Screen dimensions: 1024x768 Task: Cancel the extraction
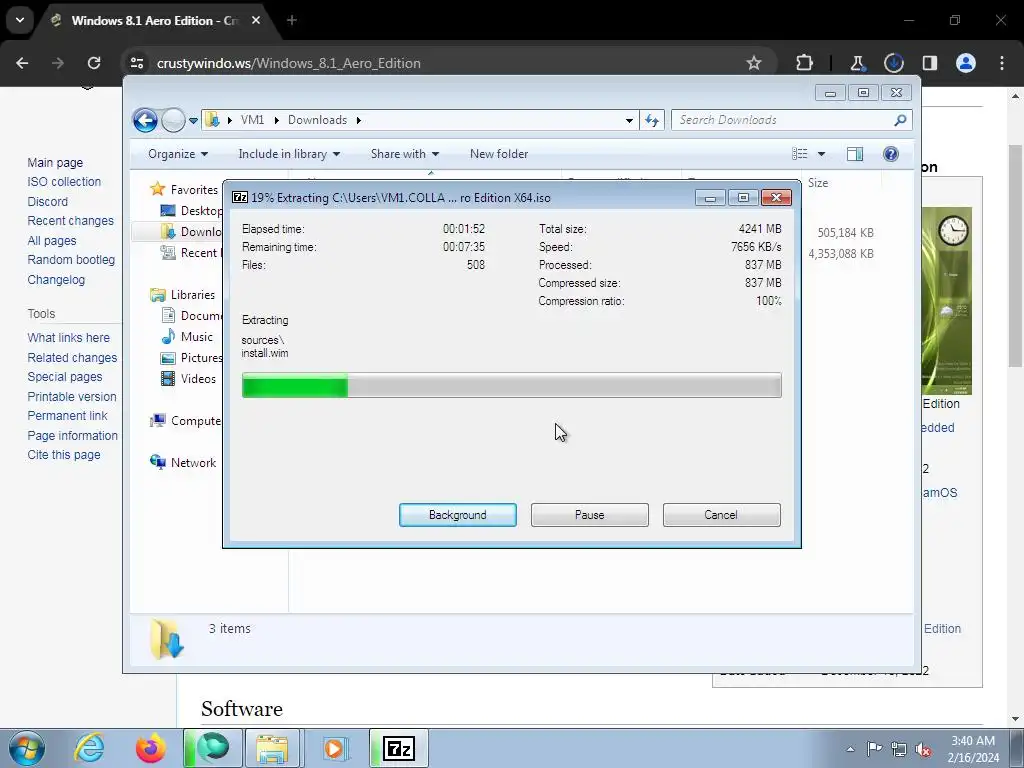(721, 515)
